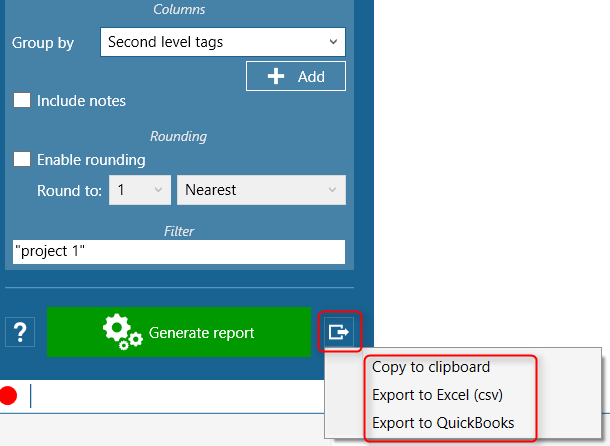Tick the Enable rounding checkbox

pyautogui.click(x=22, y=160)
